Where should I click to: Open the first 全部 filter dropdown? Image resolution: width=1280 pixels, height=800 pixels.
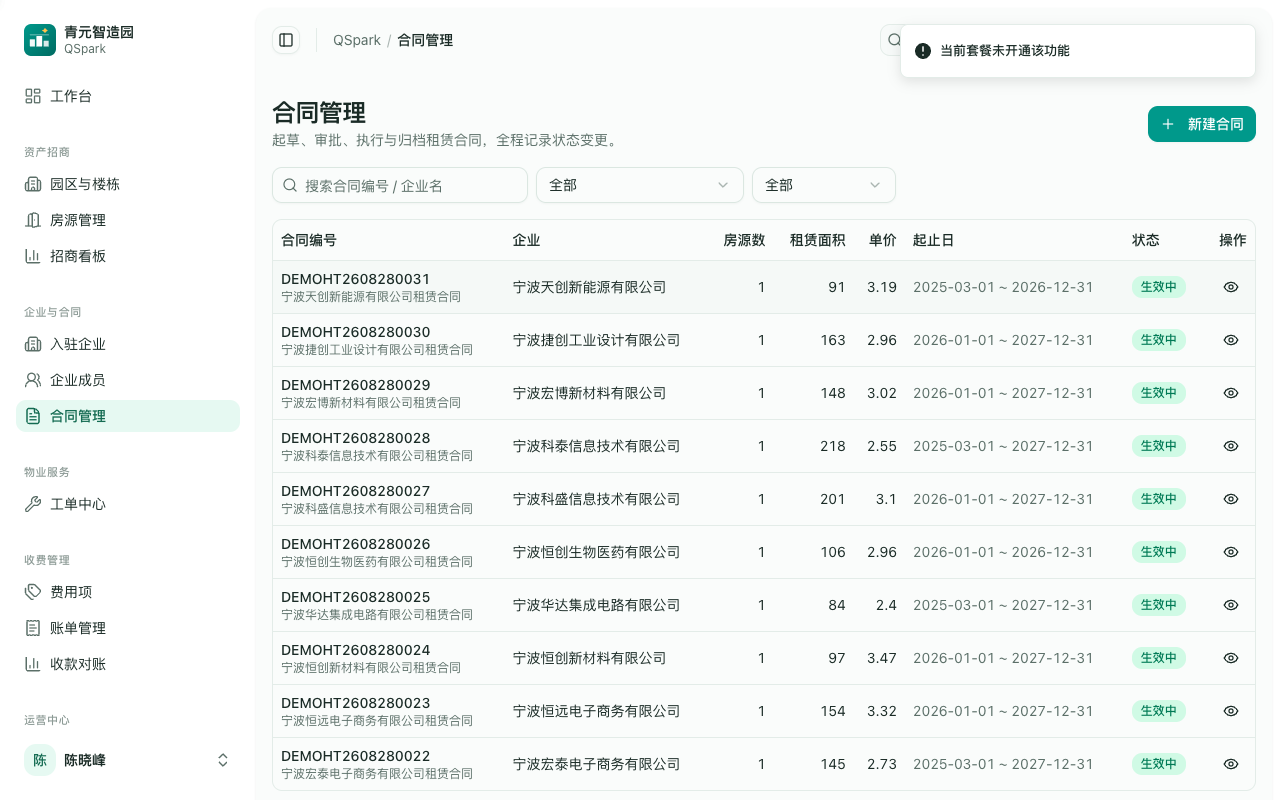click(640, 185)
